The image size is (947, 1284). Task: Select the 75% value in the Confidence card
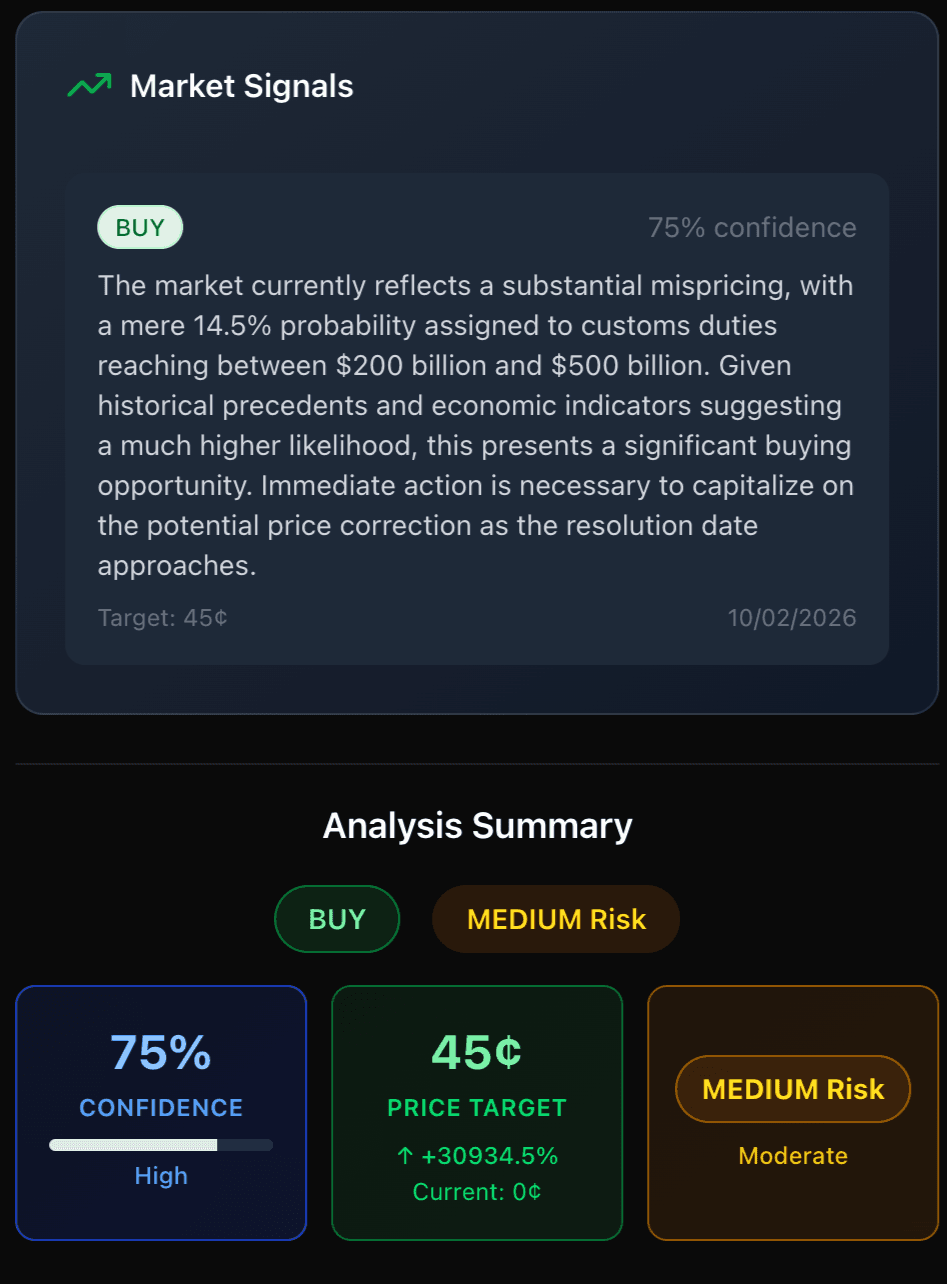click(161, 1052)
